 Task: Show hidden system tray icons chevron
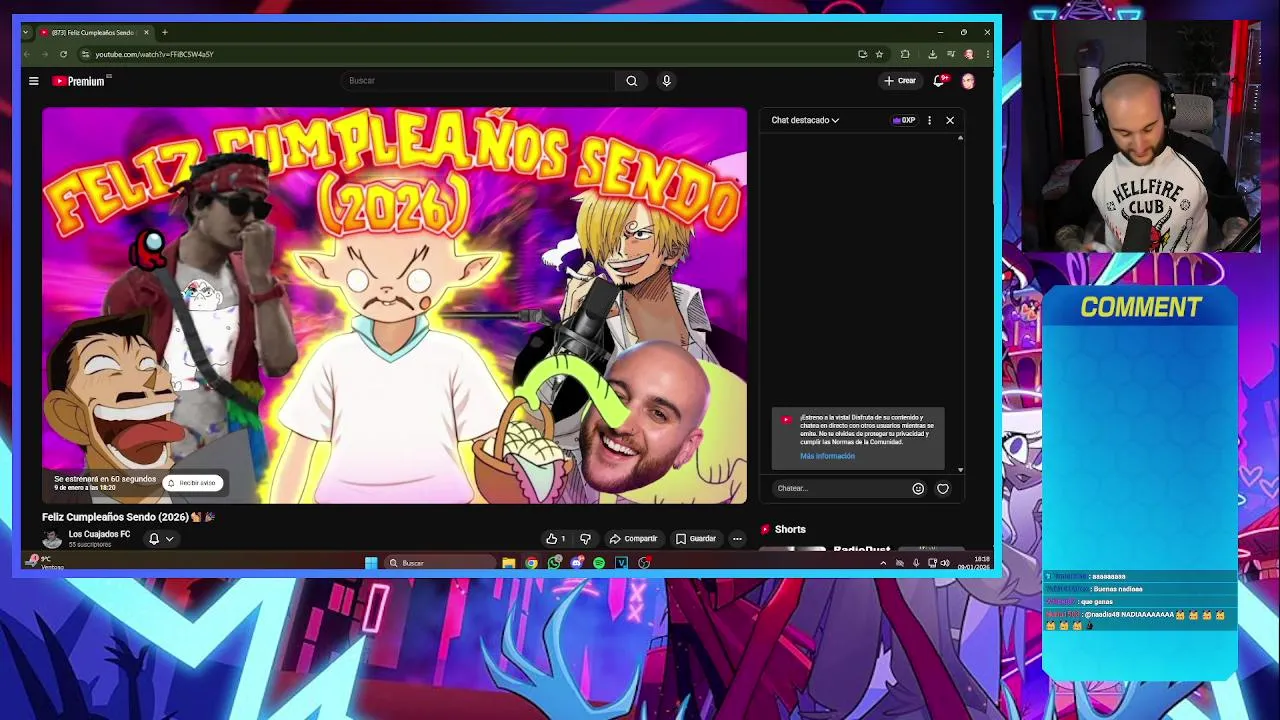(883, 563)
